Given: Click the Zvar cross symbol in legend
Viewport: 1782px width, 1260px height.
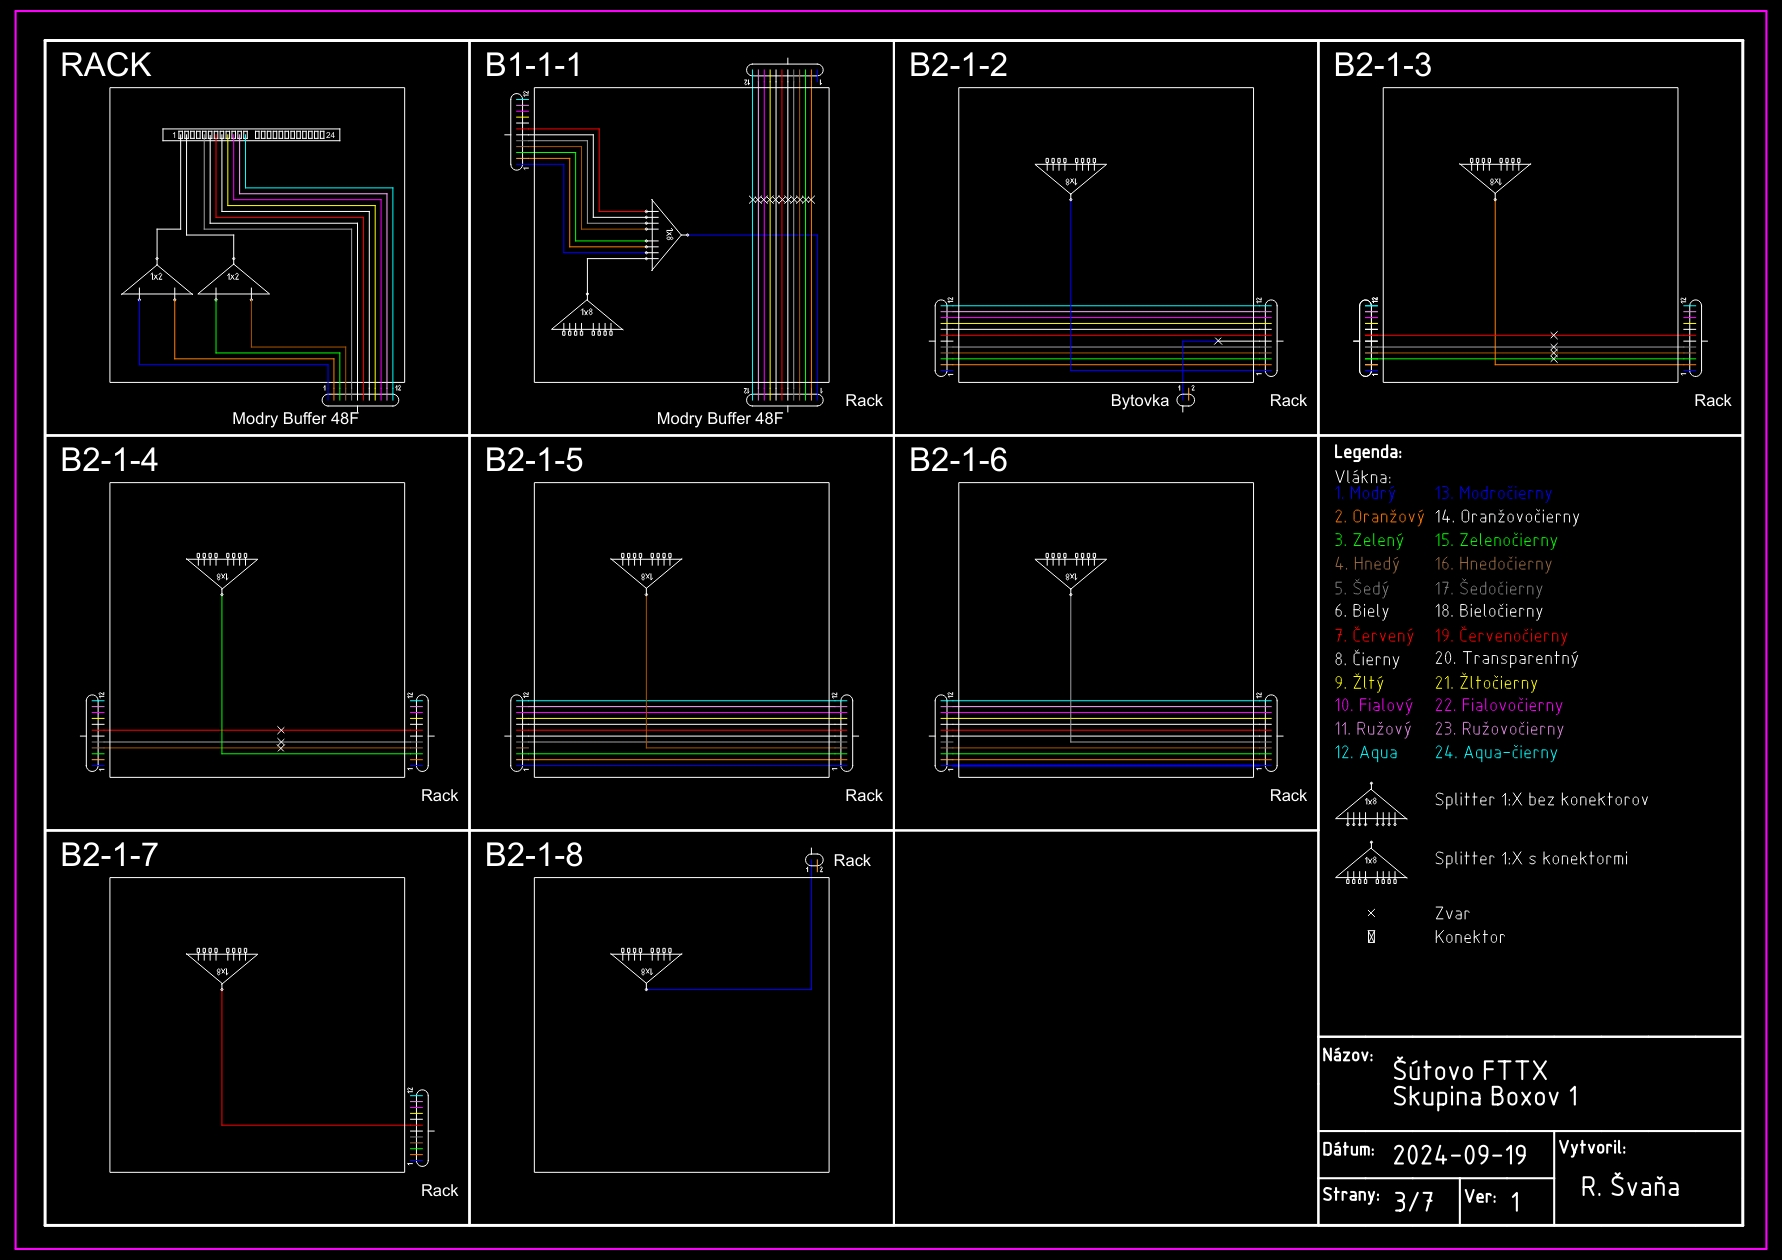Looking at the screenshot, I should 1371,913.
